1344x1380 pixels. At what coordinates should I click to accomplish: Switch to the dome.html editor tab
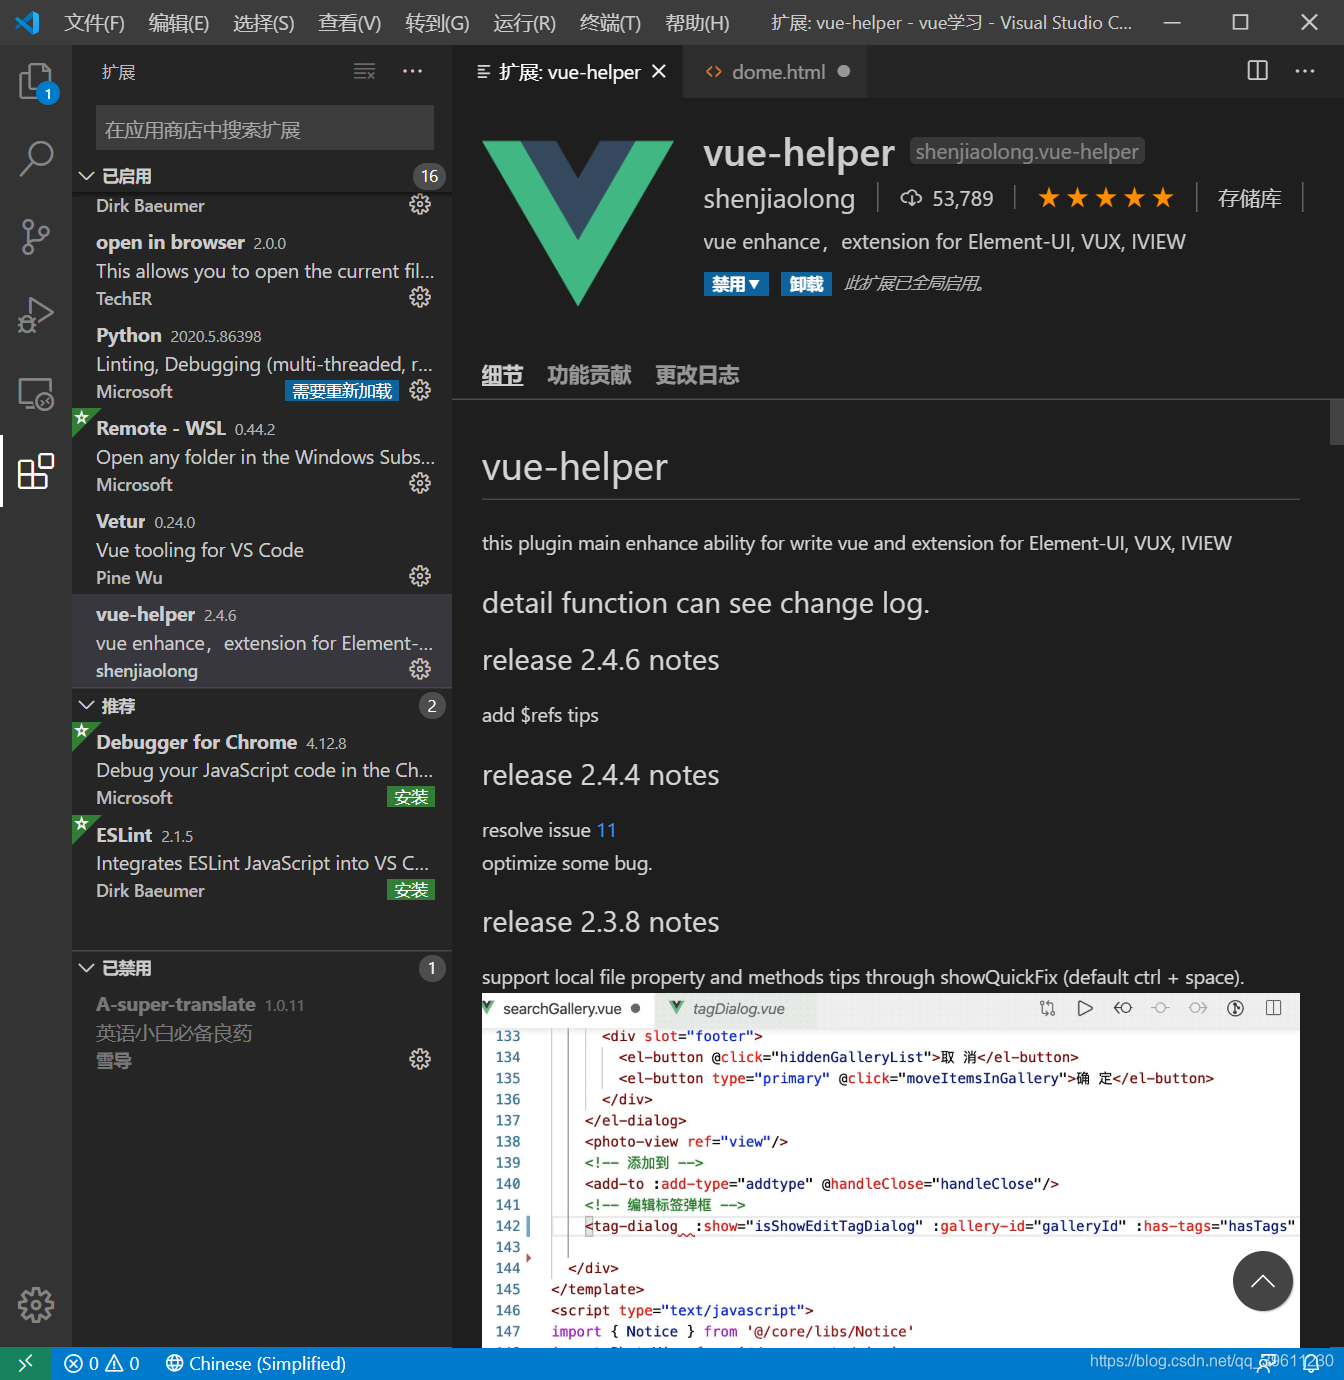click(x=776, y=72)
